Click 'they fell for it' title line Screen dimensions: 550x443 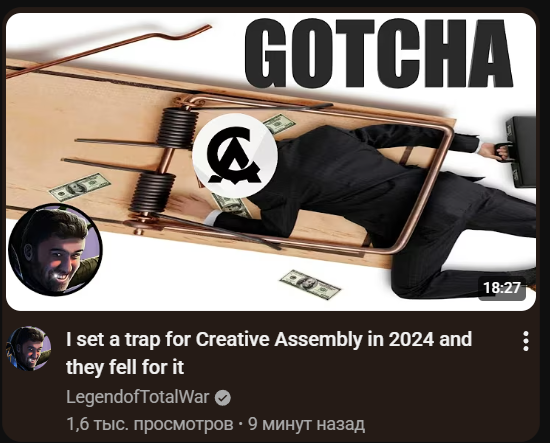coord(125,368)
